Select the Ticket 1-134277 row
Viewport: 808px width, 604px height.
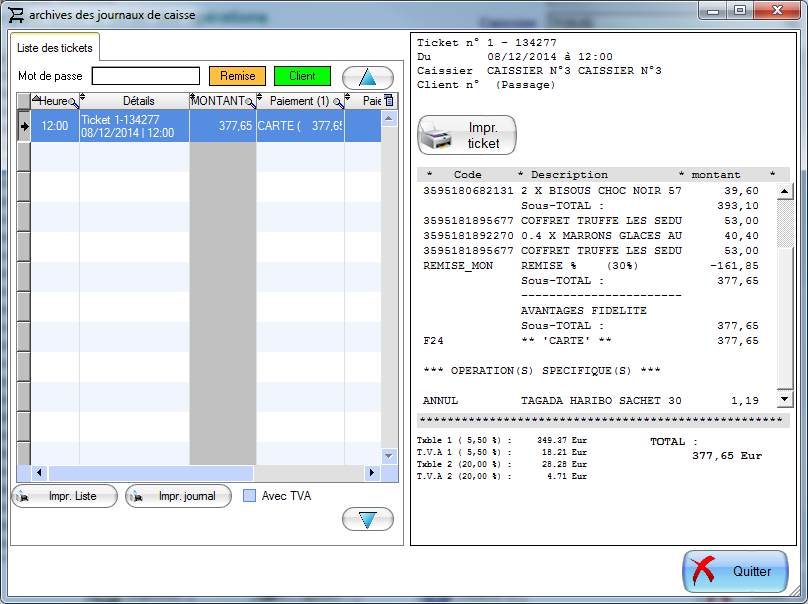(134, 126)
